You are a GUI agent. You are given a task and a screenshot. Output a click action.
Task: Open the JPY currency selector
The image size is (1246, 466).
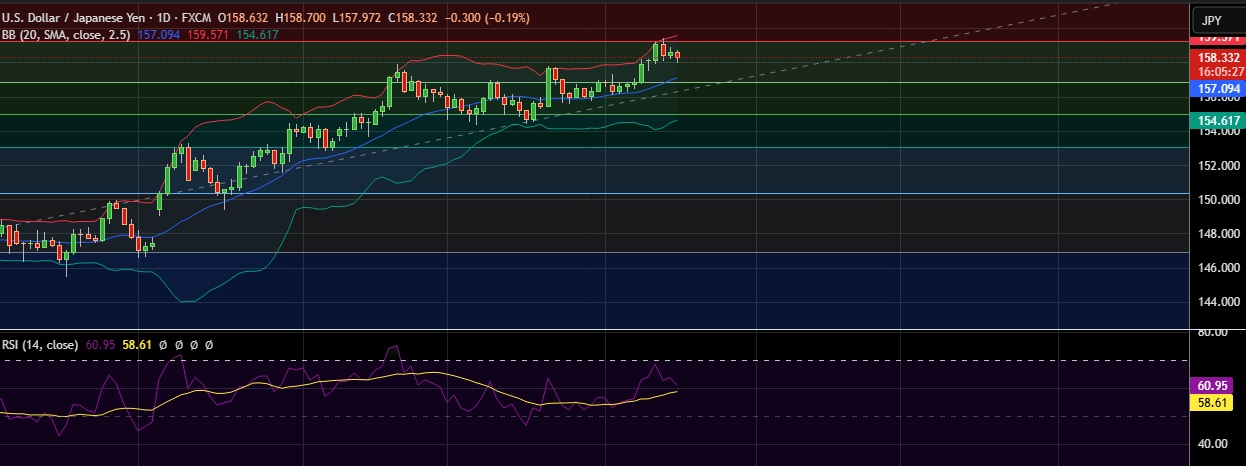click(1211, 20)
